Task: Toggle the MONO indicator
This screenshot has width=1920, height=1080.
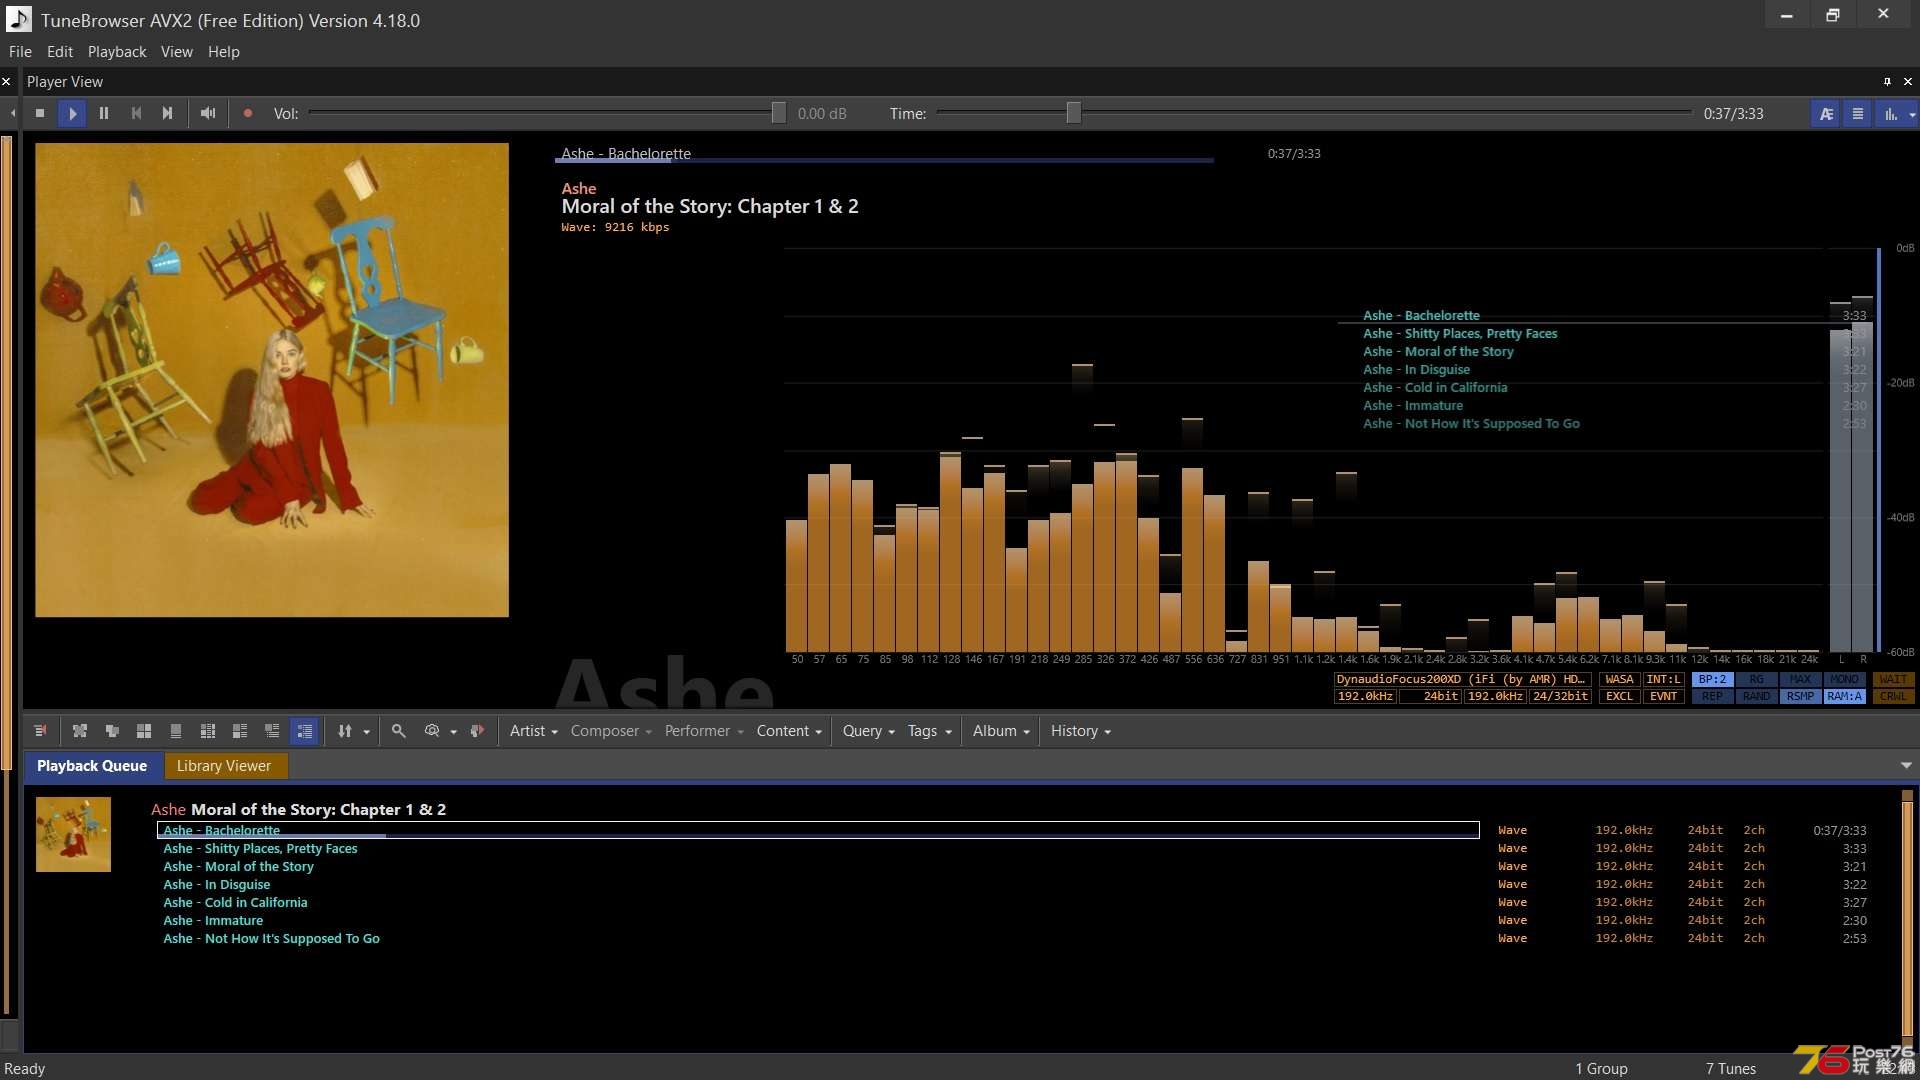Action: (x=1844, y=680)
